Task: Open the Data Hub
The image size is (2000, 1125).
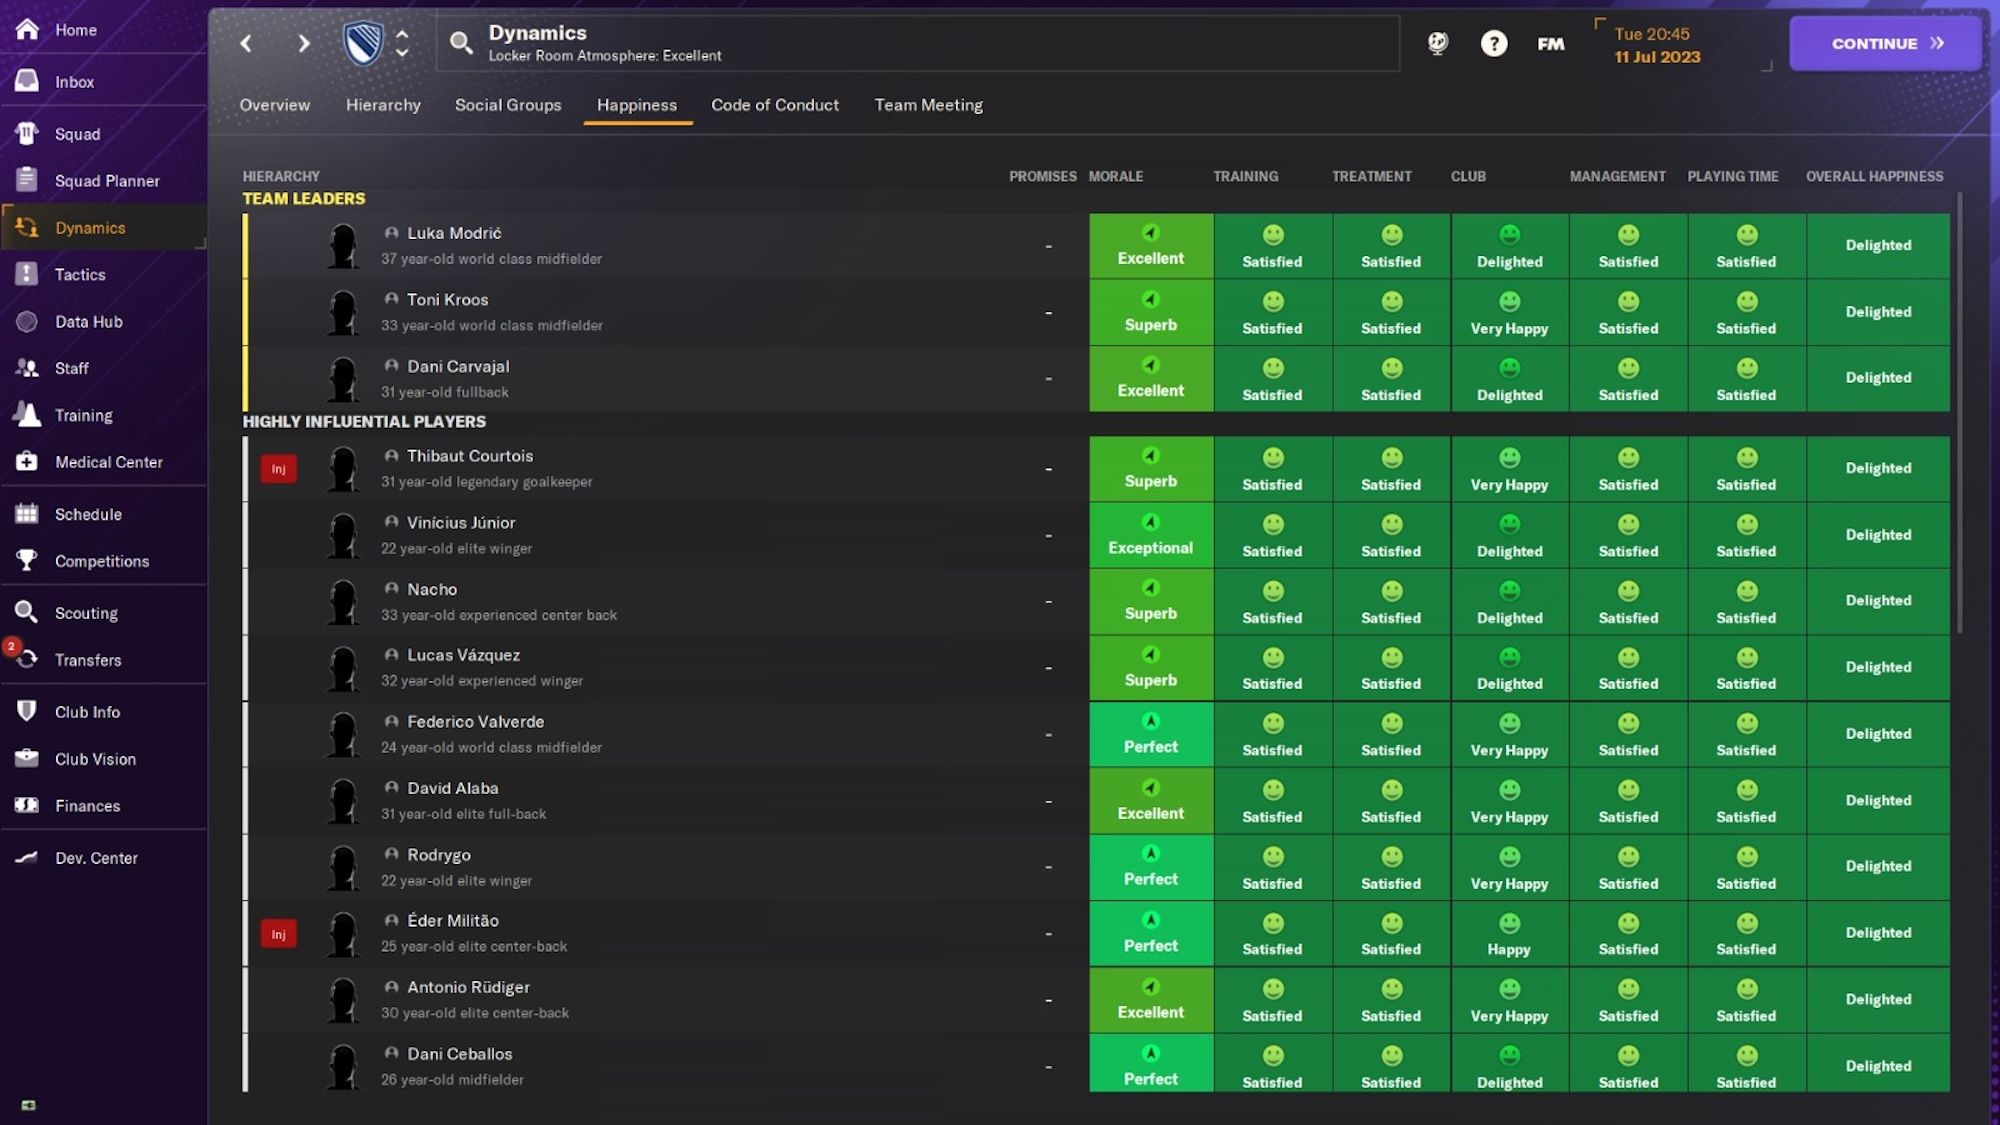Action: 85,321
